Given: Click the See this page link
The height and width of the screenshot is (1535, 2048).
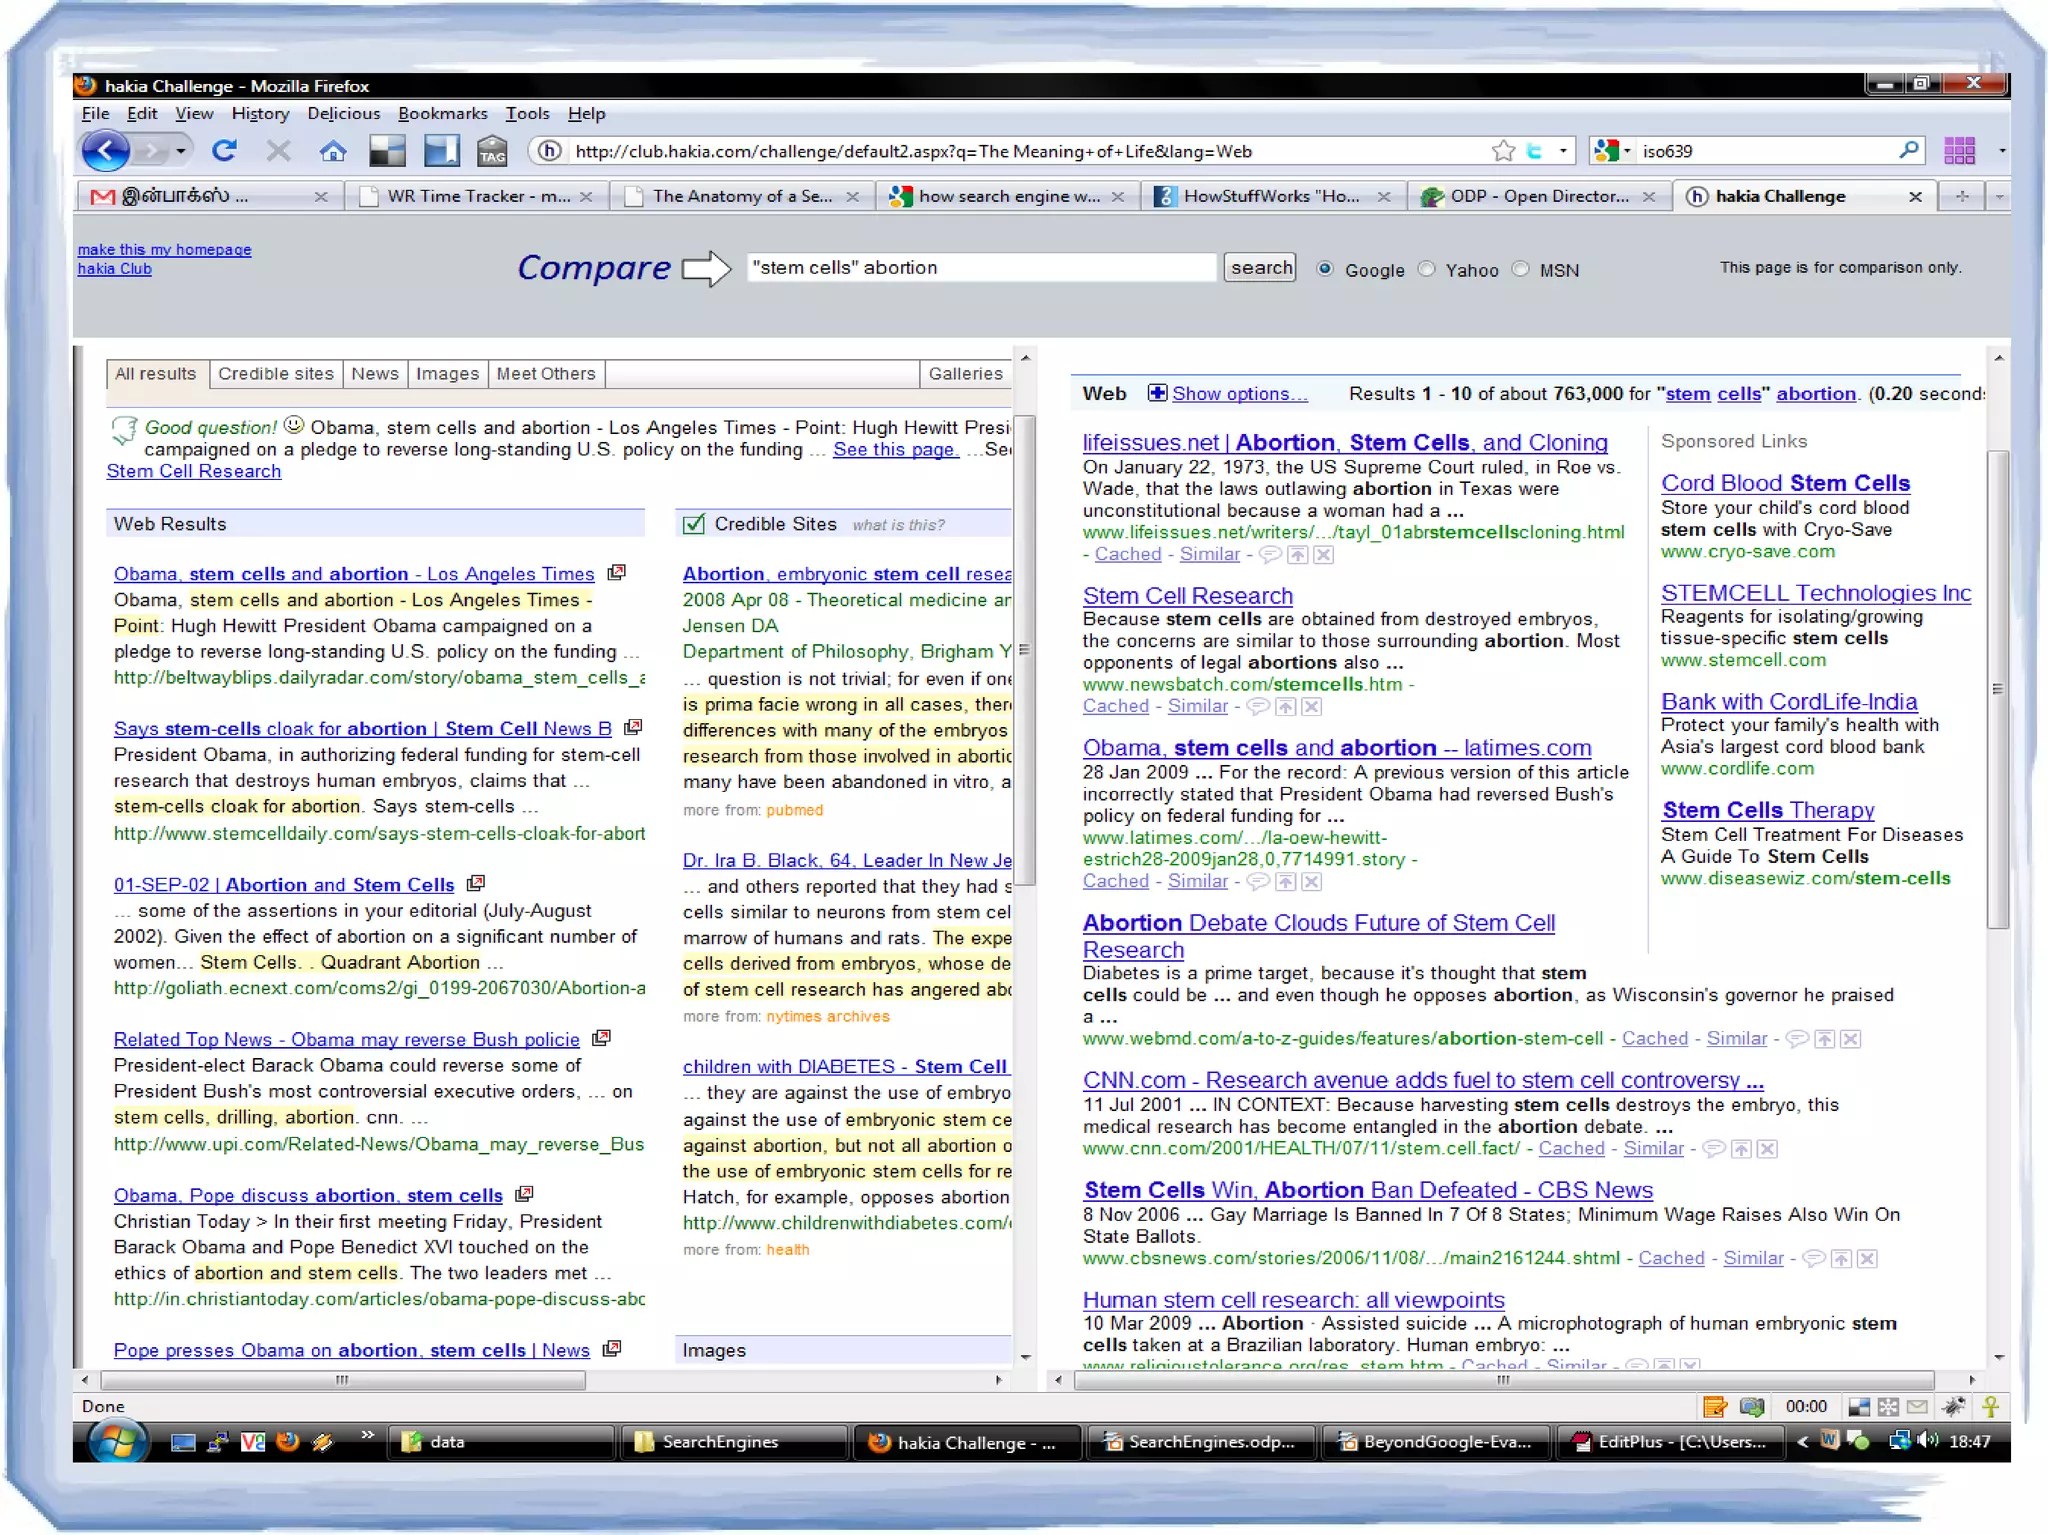Looking at the screenshot, I should tap(896, 449).
